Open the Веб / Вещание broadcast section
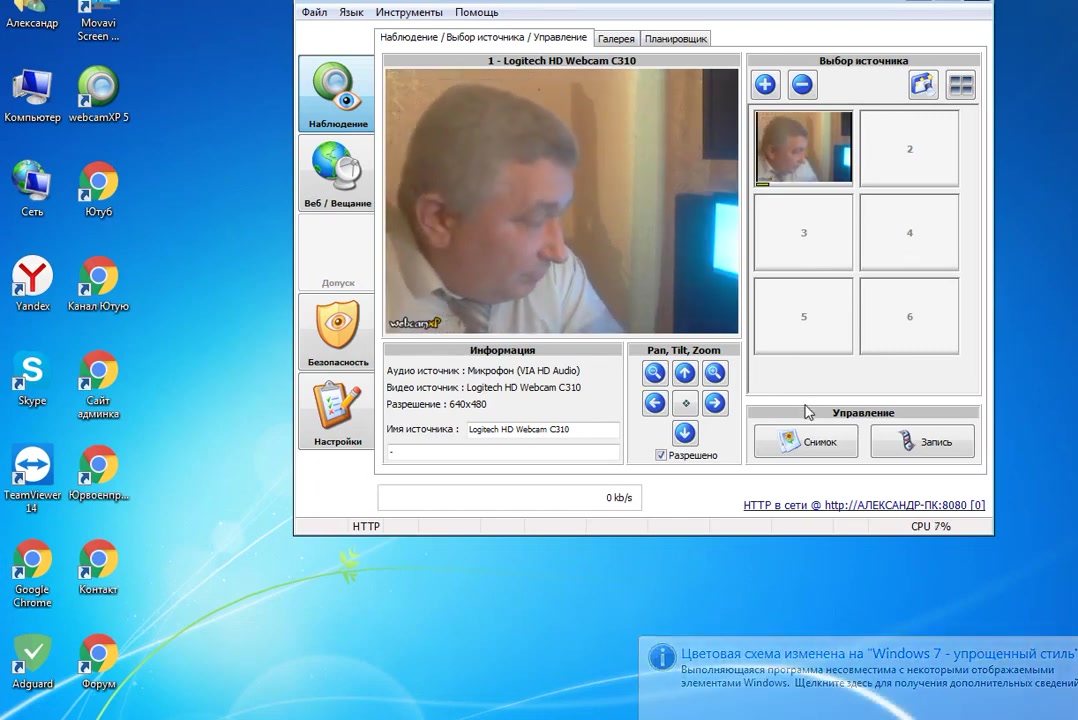Image resolution: width=1078 pixels, height=720 pixels. tap(337, 173)
